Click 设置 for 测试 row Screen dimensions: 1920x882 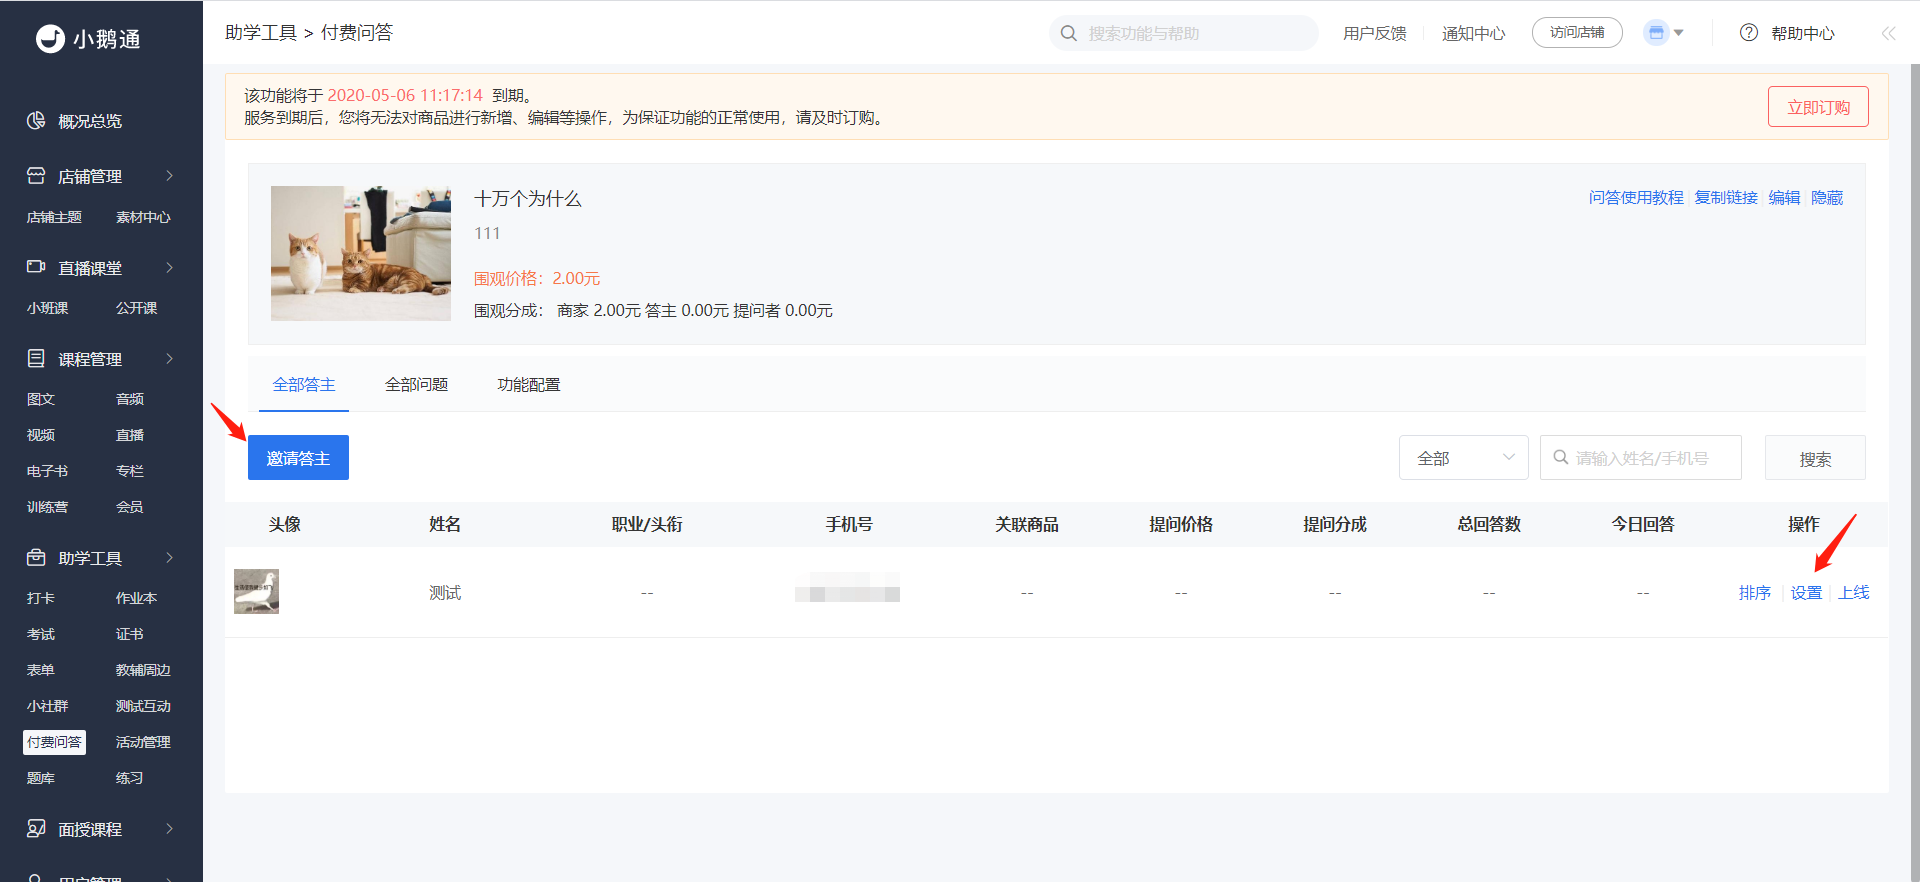click(1806, 593)
